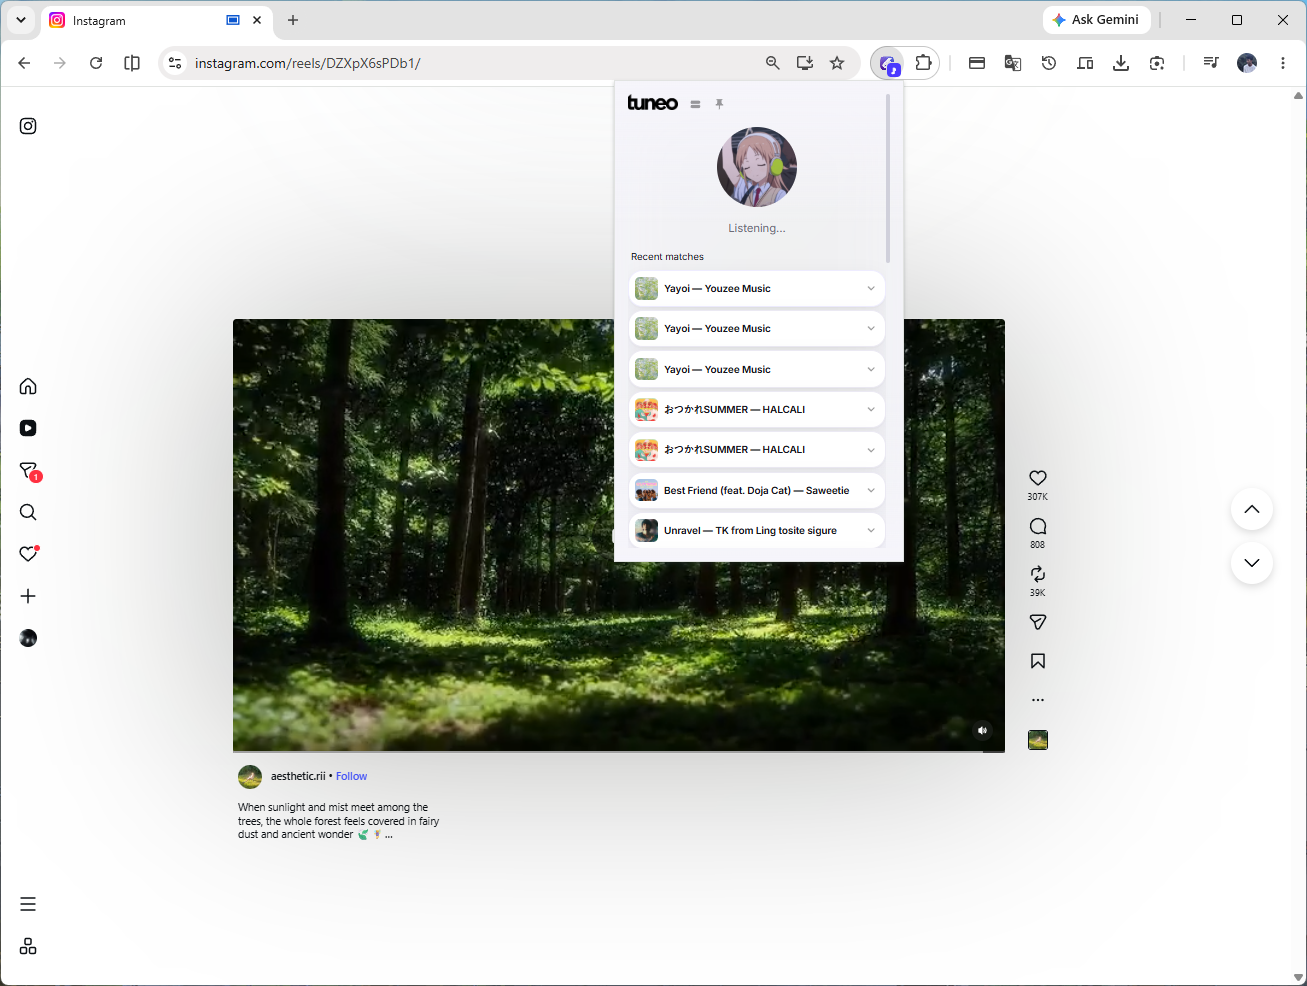
Task: Open the Instagram More menu
Action: tap(28, 904)
